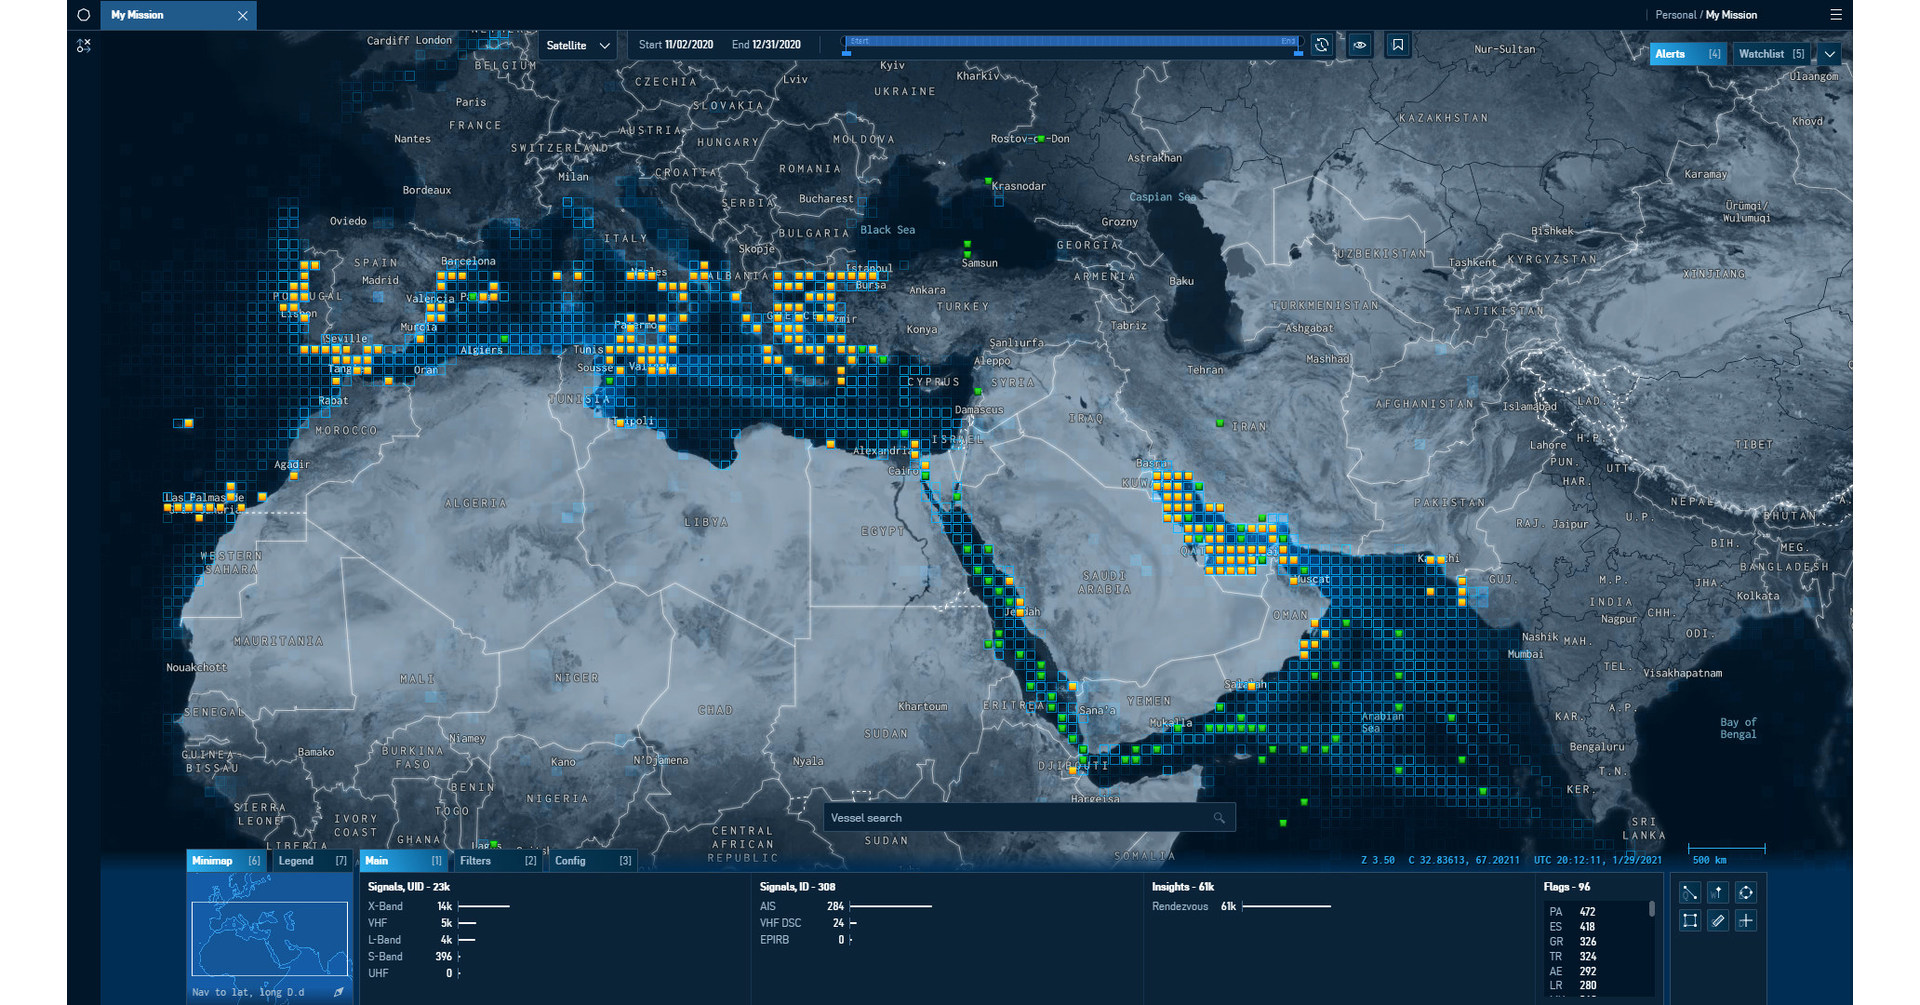The image size is (1920, 1005).
Task: Expand the chevron next to Watchlist
Action: [x=1829, y=54]
